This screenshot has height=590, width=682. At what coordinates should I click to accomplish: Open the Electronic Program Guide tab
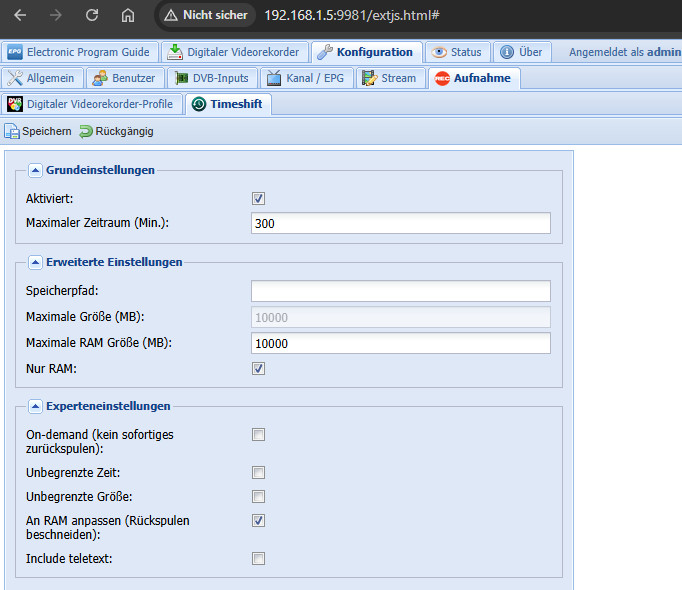78,52
